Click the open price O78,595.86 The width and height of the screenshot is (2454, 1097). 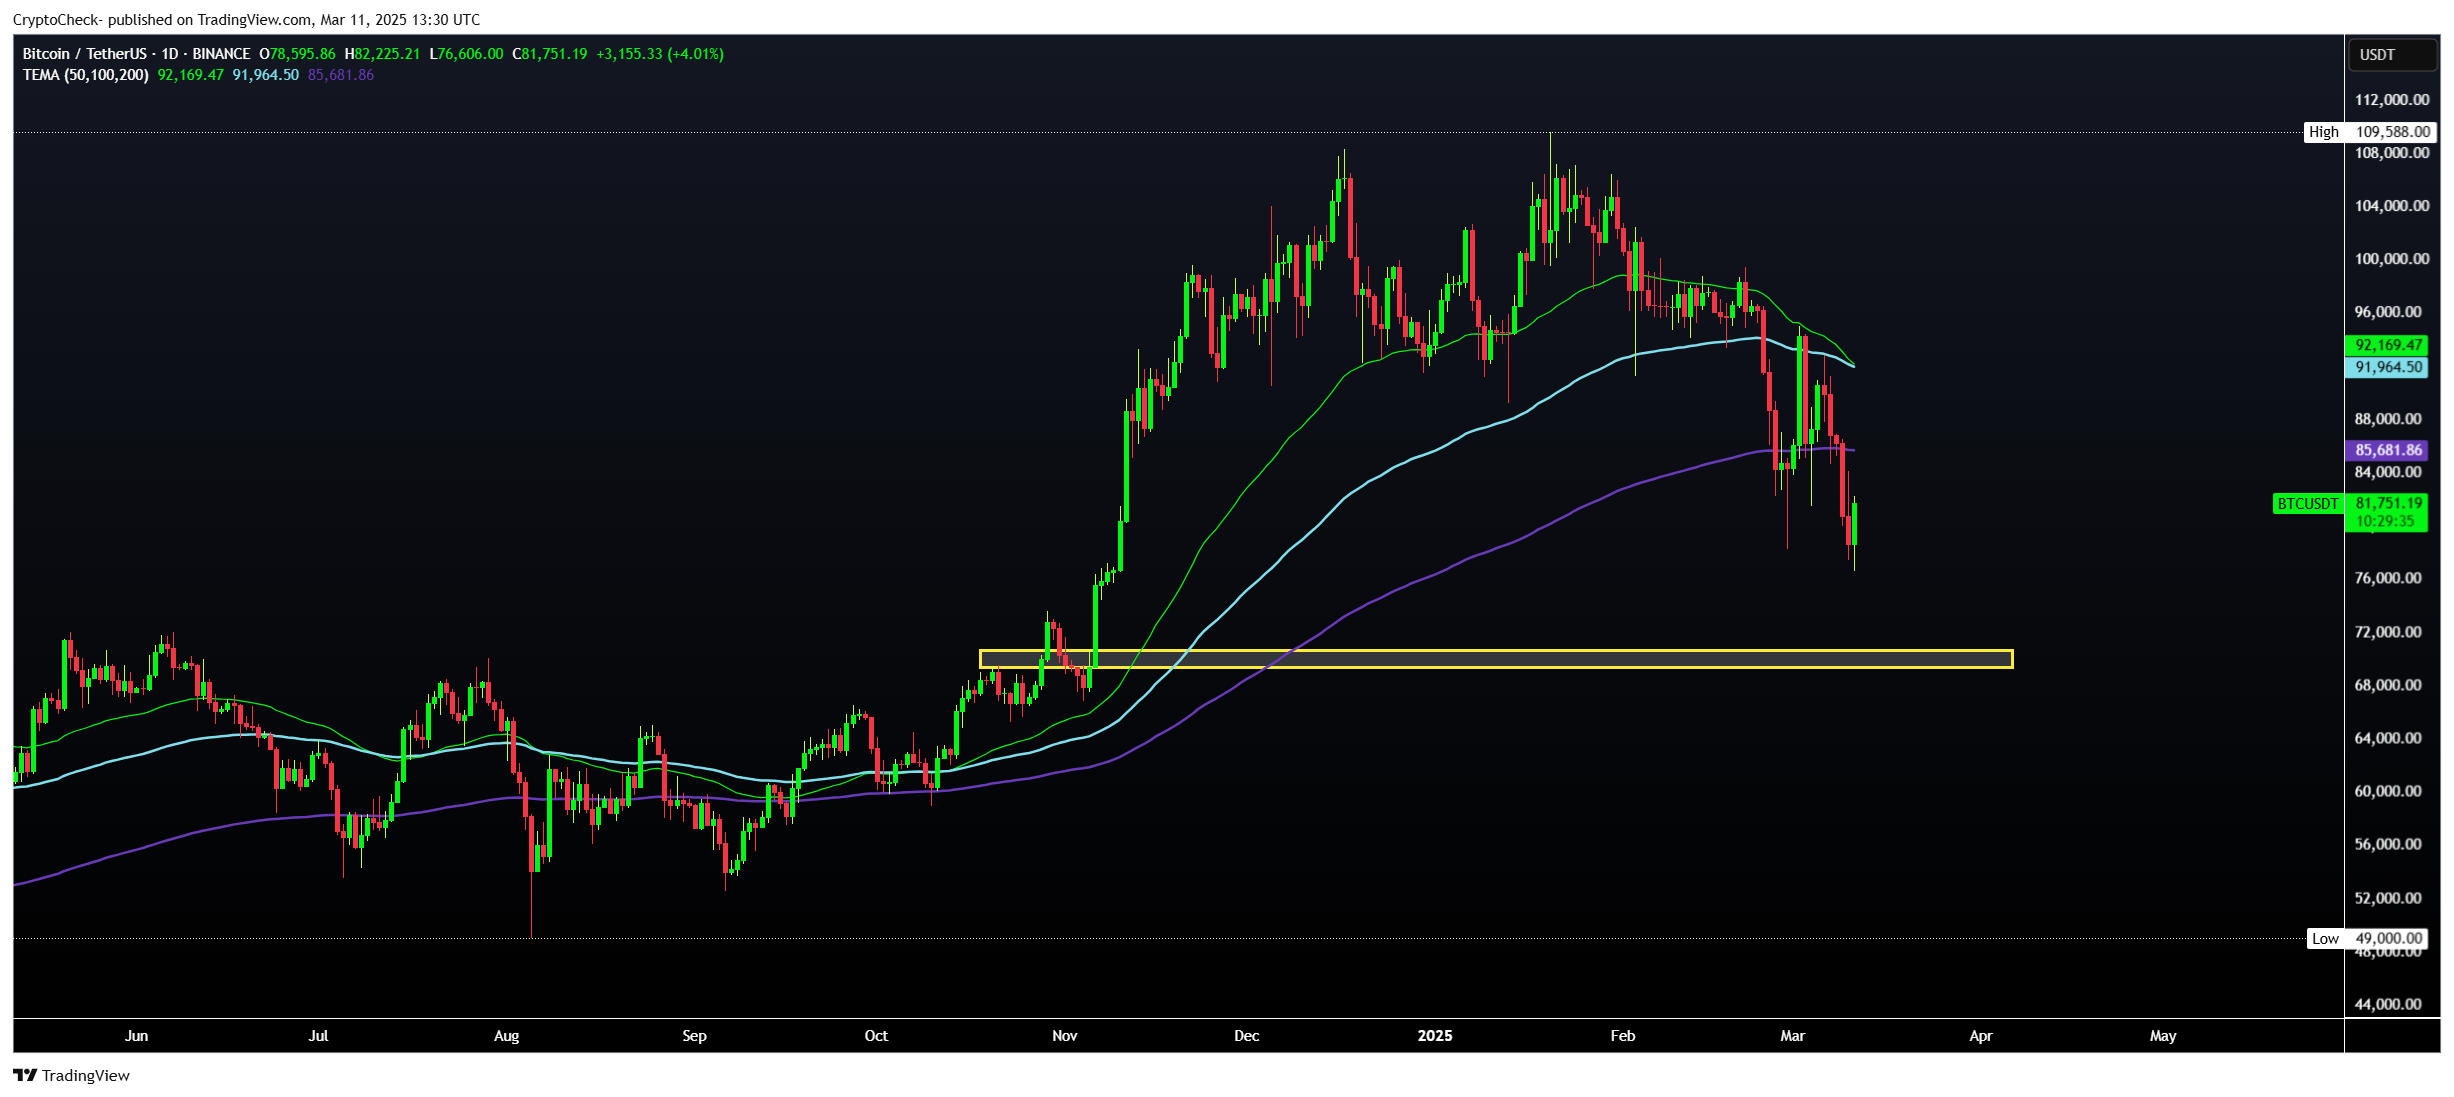coord(297,54)
